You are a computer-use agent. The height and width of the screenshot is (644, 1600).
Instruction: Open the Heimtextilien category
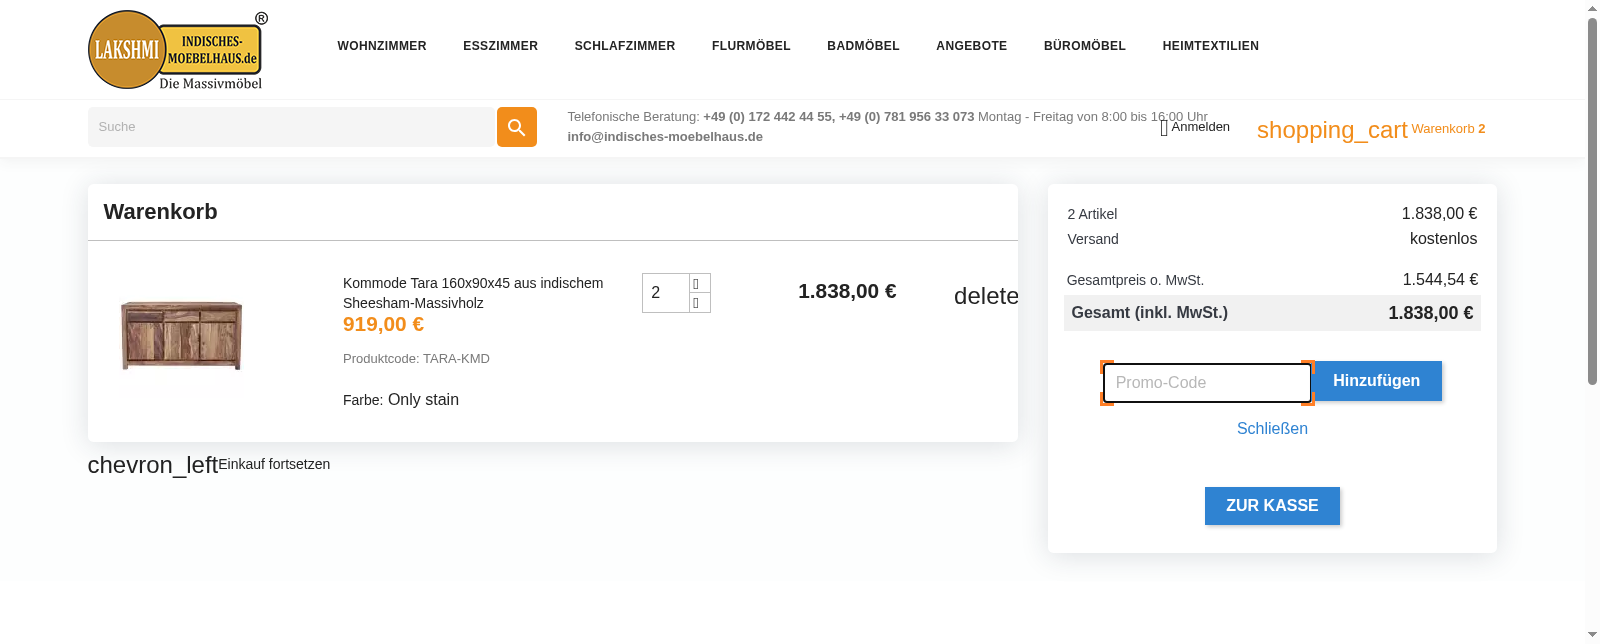tap(1210, 46)
